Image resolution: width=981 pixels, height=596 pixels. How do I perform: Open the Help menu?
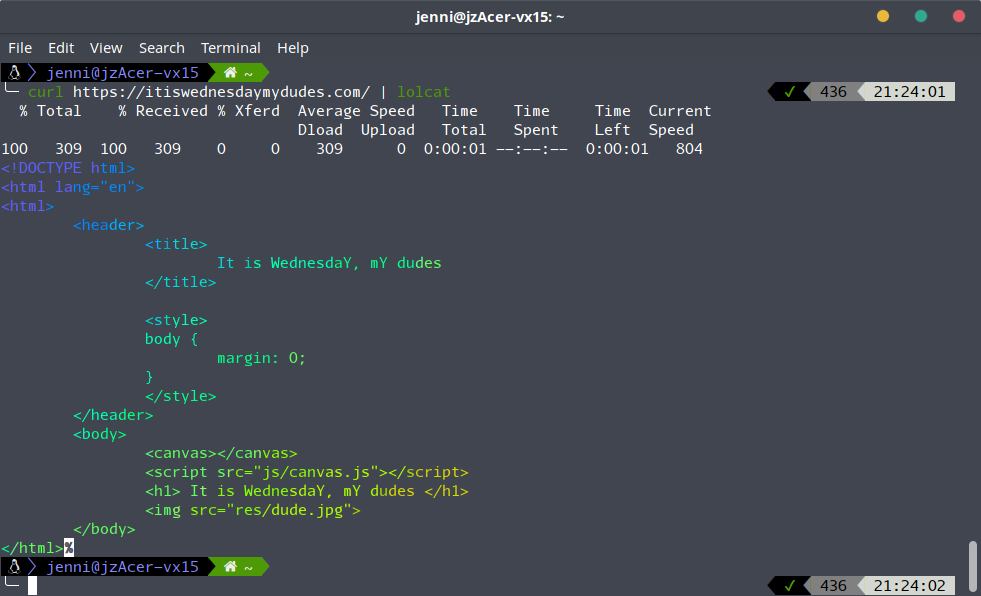(x=293, y=48)
